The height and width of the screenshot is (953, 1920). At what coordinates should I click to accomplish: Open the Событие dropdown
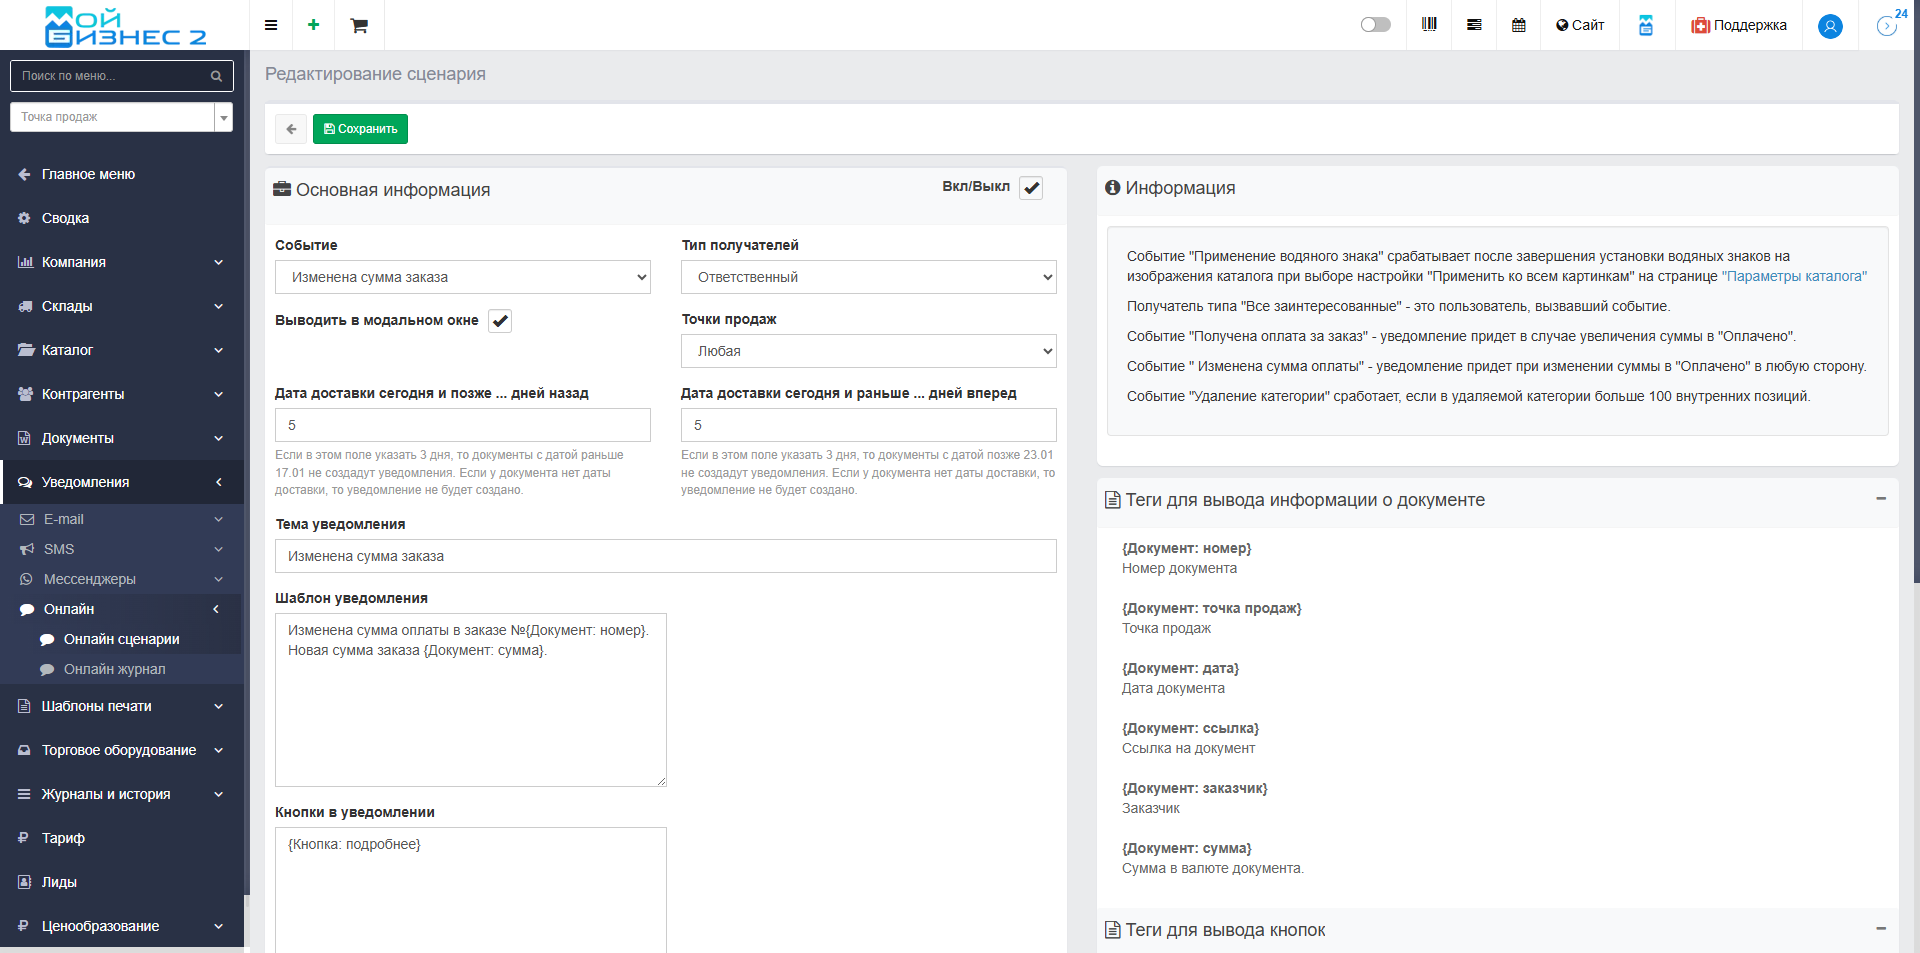click(x=462, y=277)
